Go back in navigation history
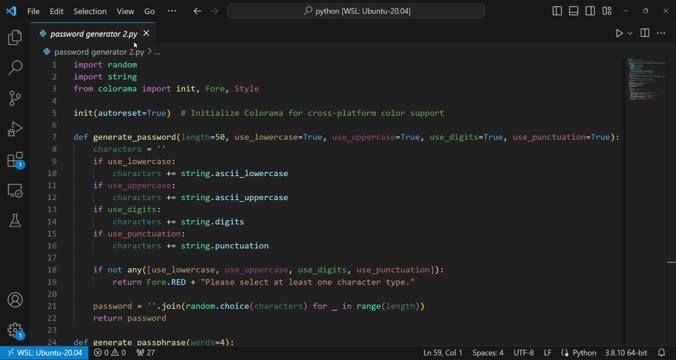The image size is (676, 360). click(x=197, y=11)
